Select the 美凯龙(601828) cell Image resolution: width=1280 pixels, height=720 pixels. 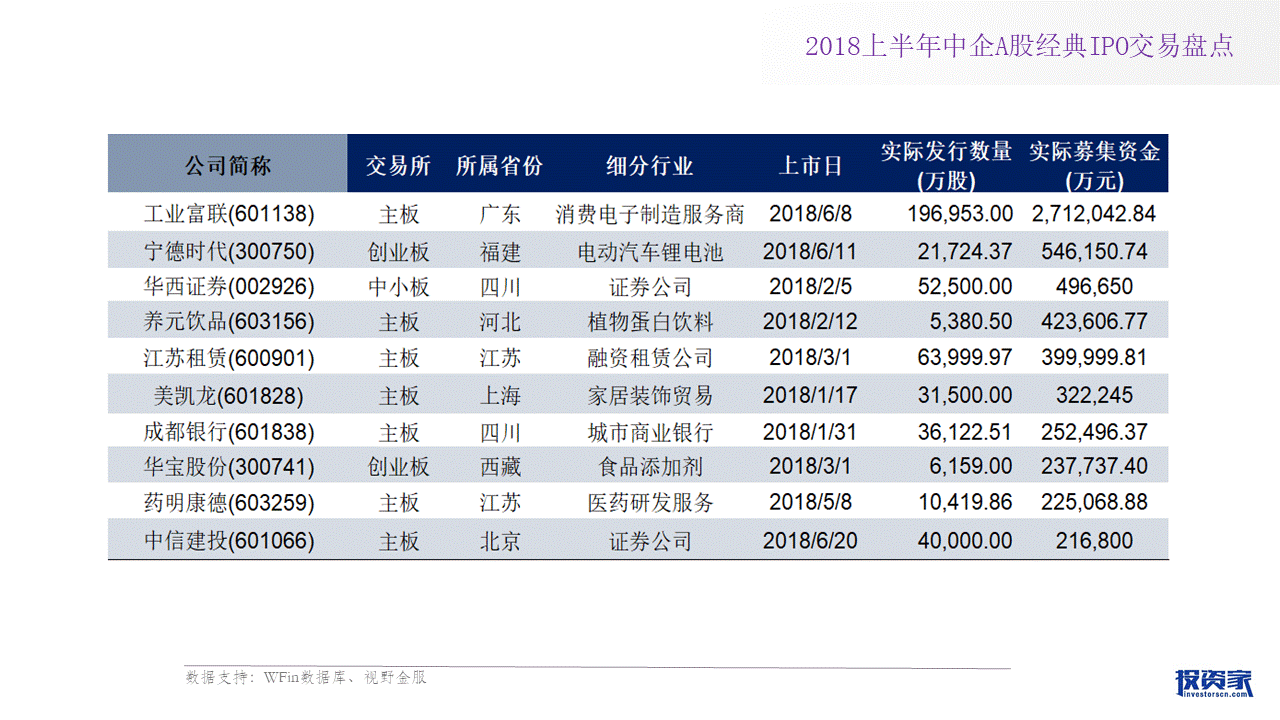click(229, 395)
